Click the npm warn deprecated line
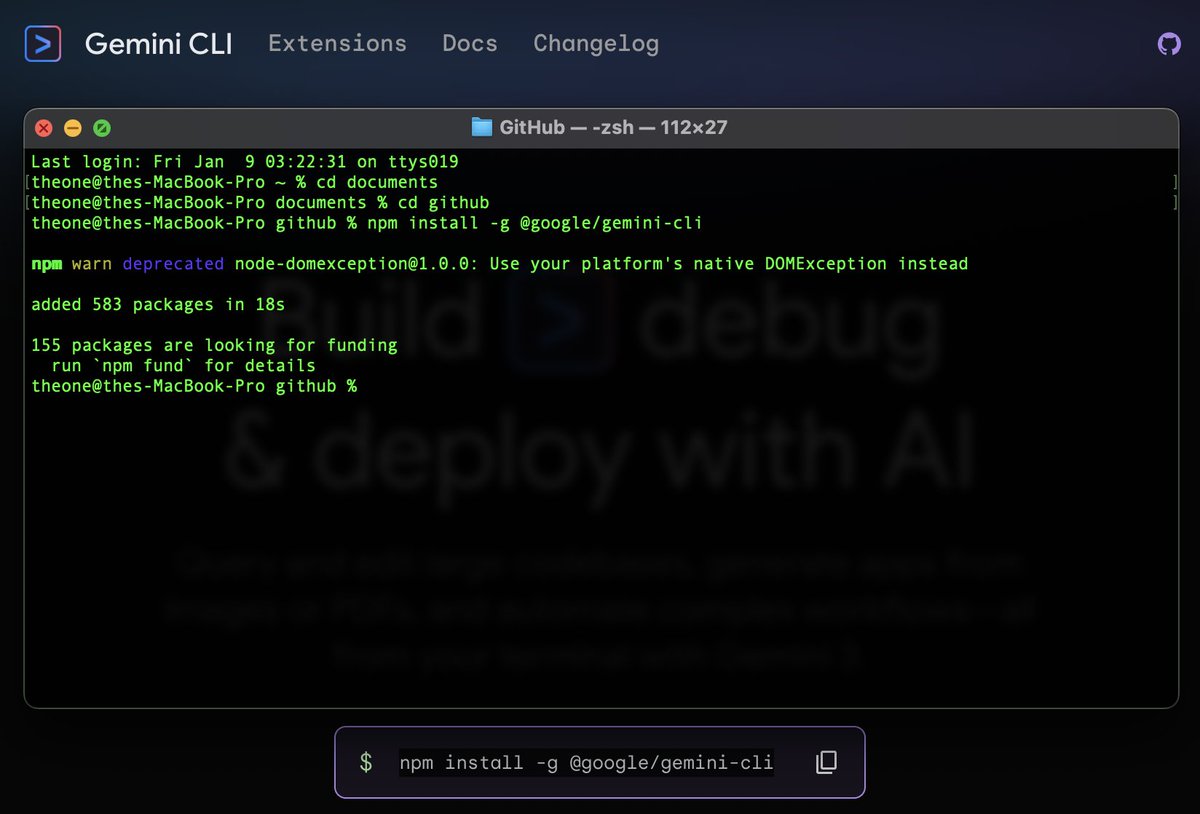 coord(500,264)
